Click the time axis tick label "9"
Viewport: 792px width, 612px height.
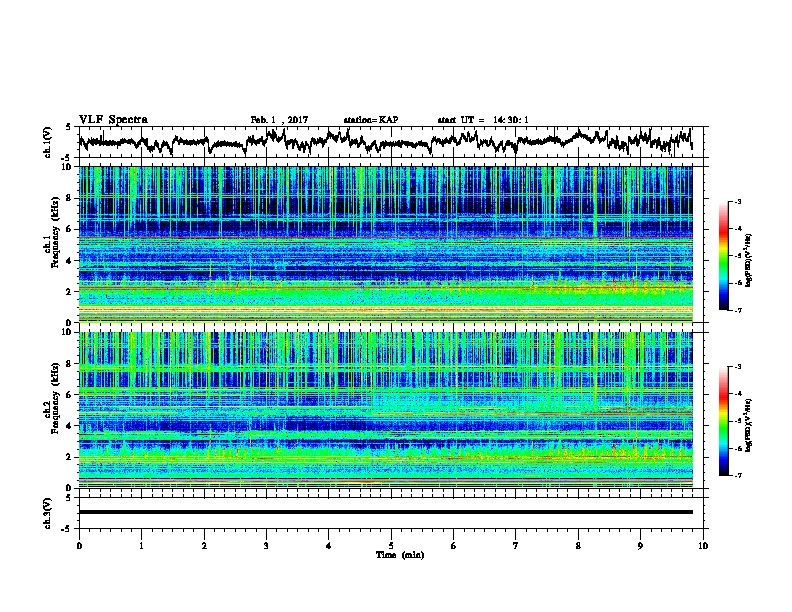[640, 546]
